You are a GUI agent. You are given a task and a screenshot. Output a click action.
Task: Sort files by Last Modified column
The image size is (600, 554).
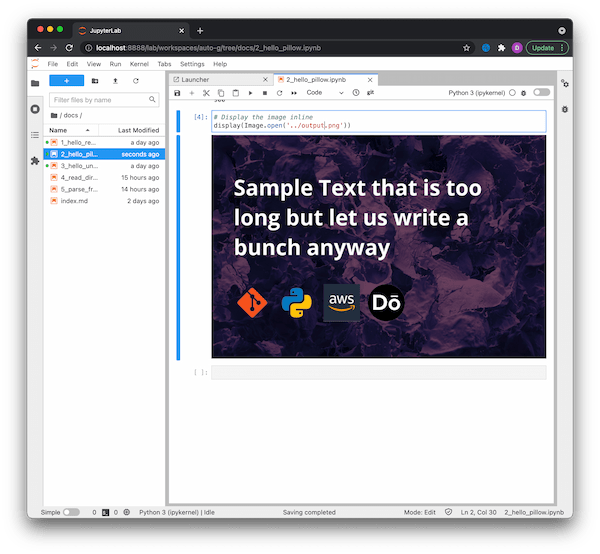(x=137, y=130)
